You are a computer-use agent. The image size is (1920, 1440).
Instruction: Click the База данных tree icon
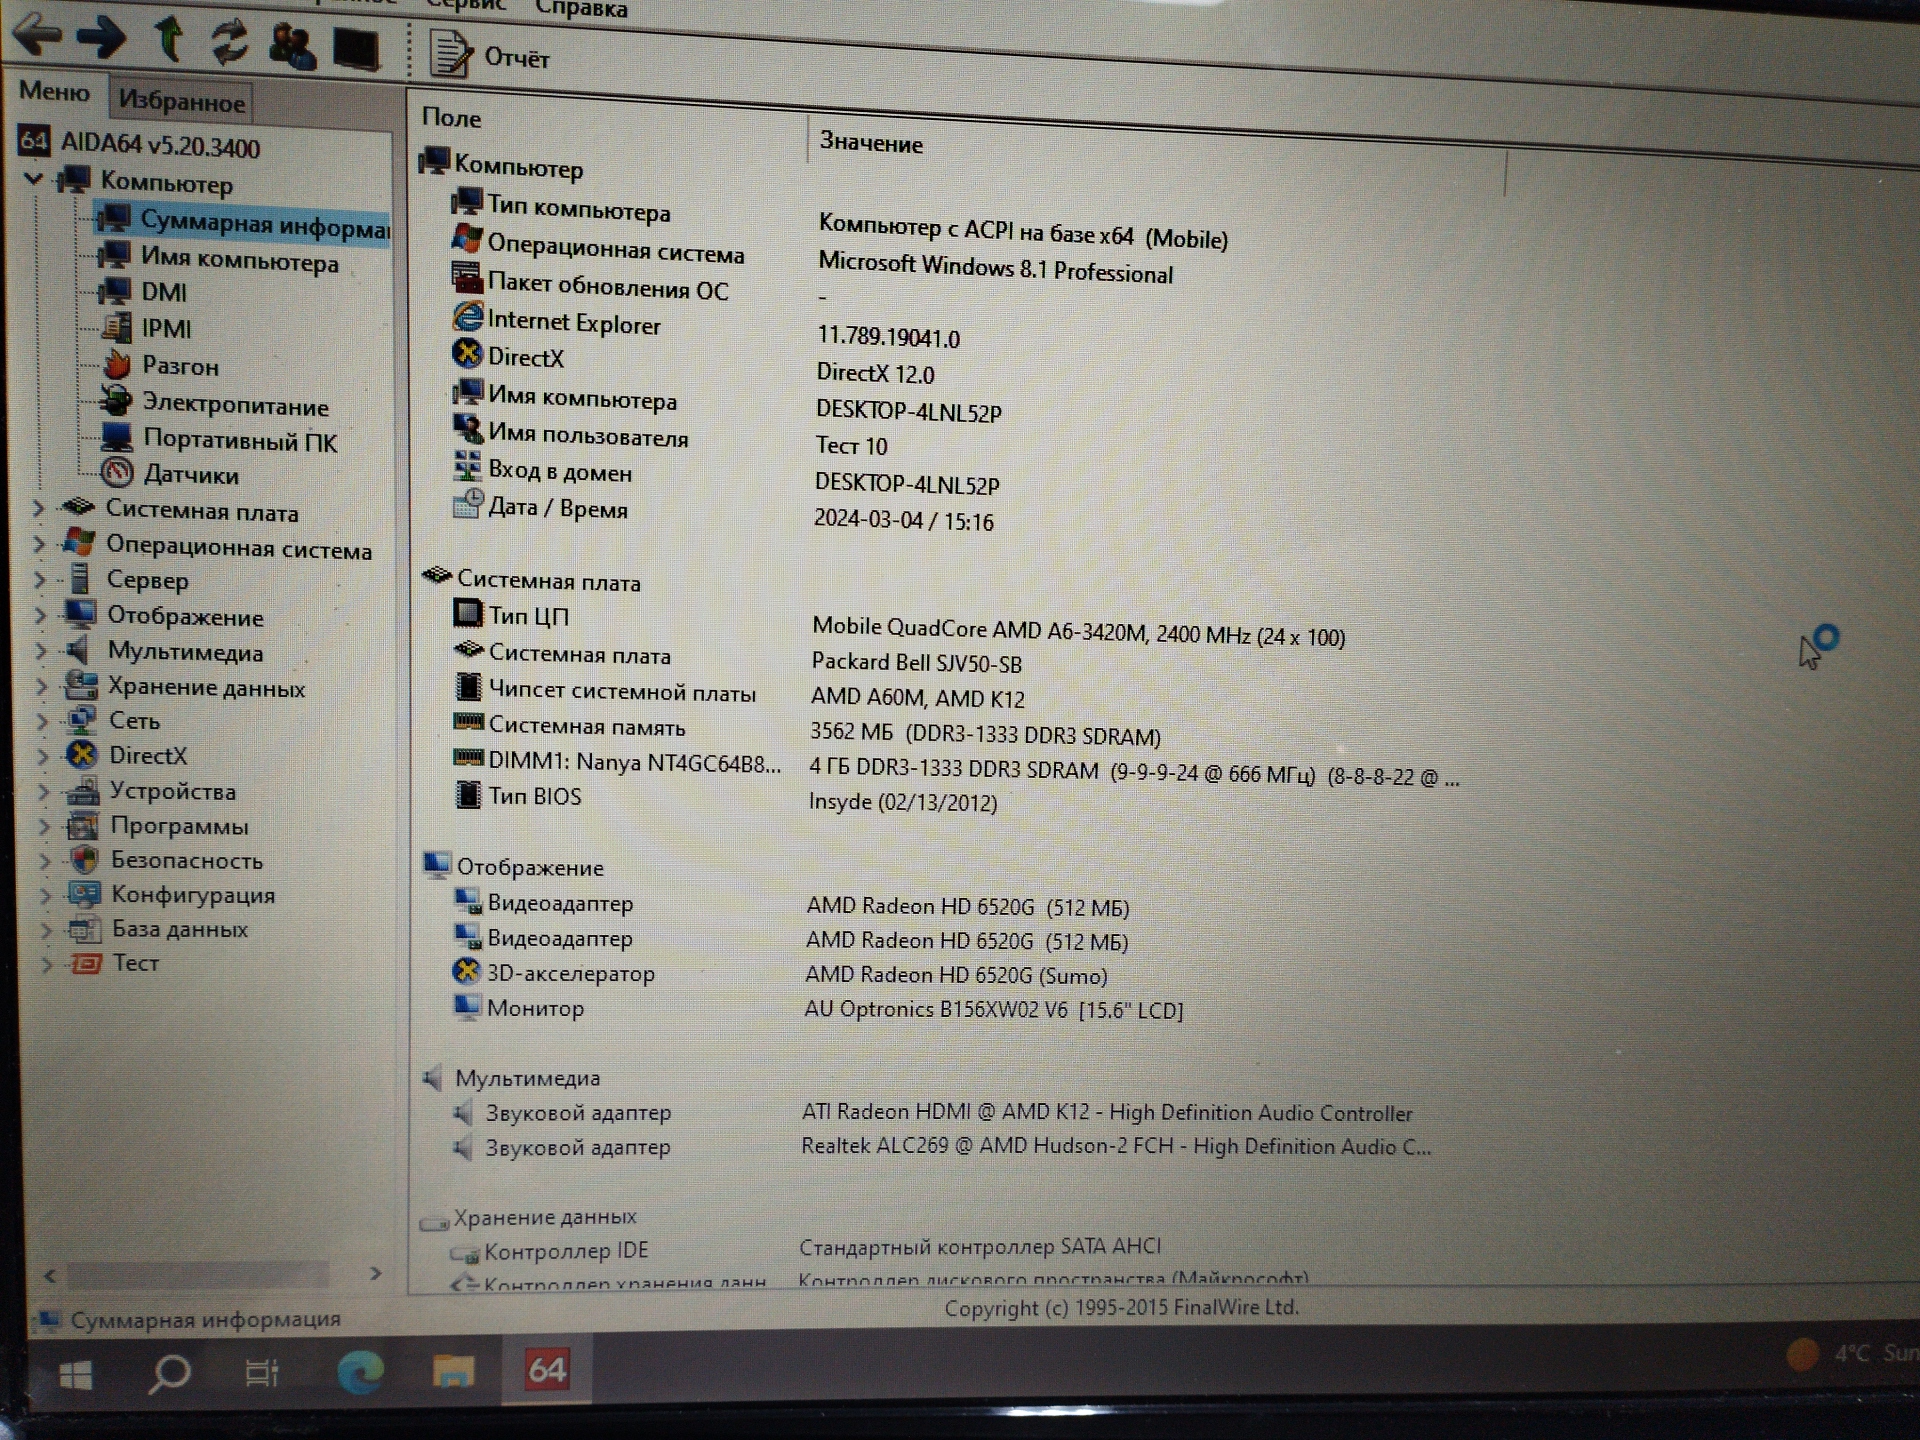(x=84, y=929)
